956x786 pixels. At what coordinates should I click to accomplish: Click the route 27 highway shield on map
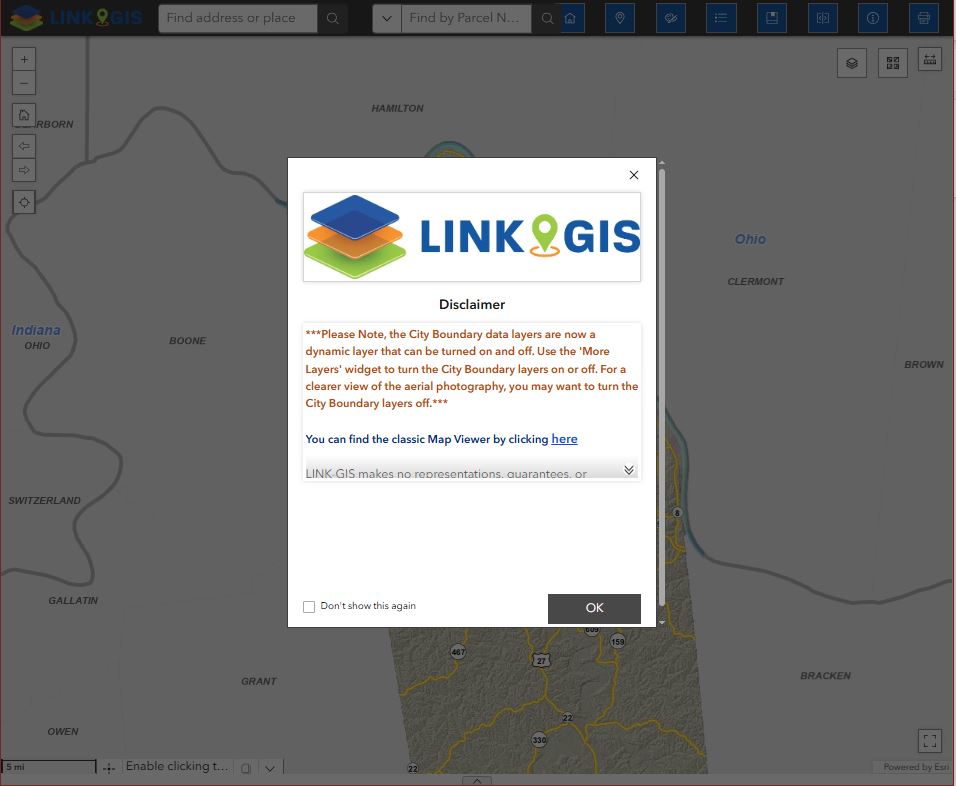541,660
